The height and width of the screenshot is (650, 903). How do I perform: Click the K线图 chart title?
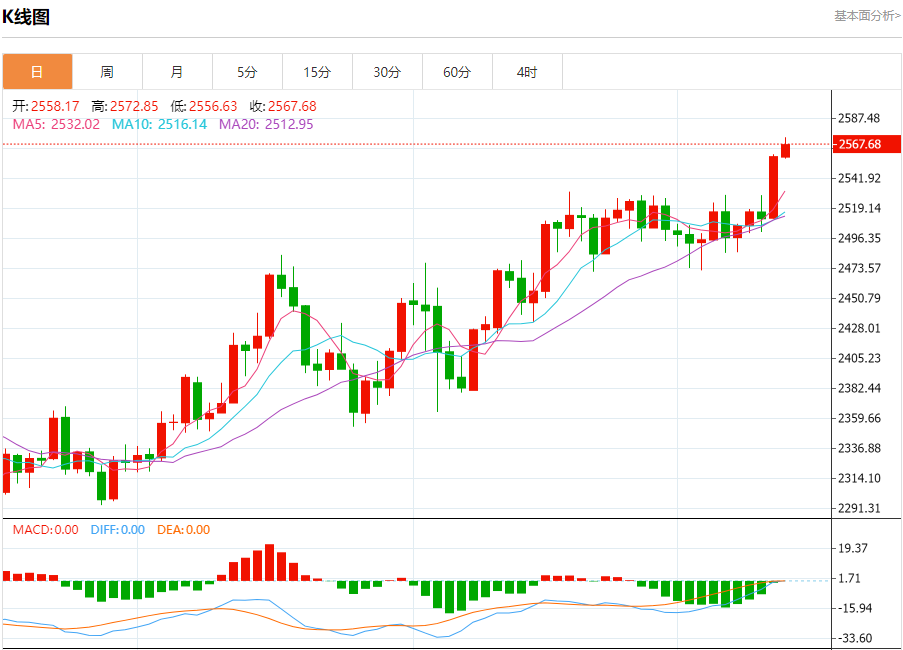(x=26, y=17)
